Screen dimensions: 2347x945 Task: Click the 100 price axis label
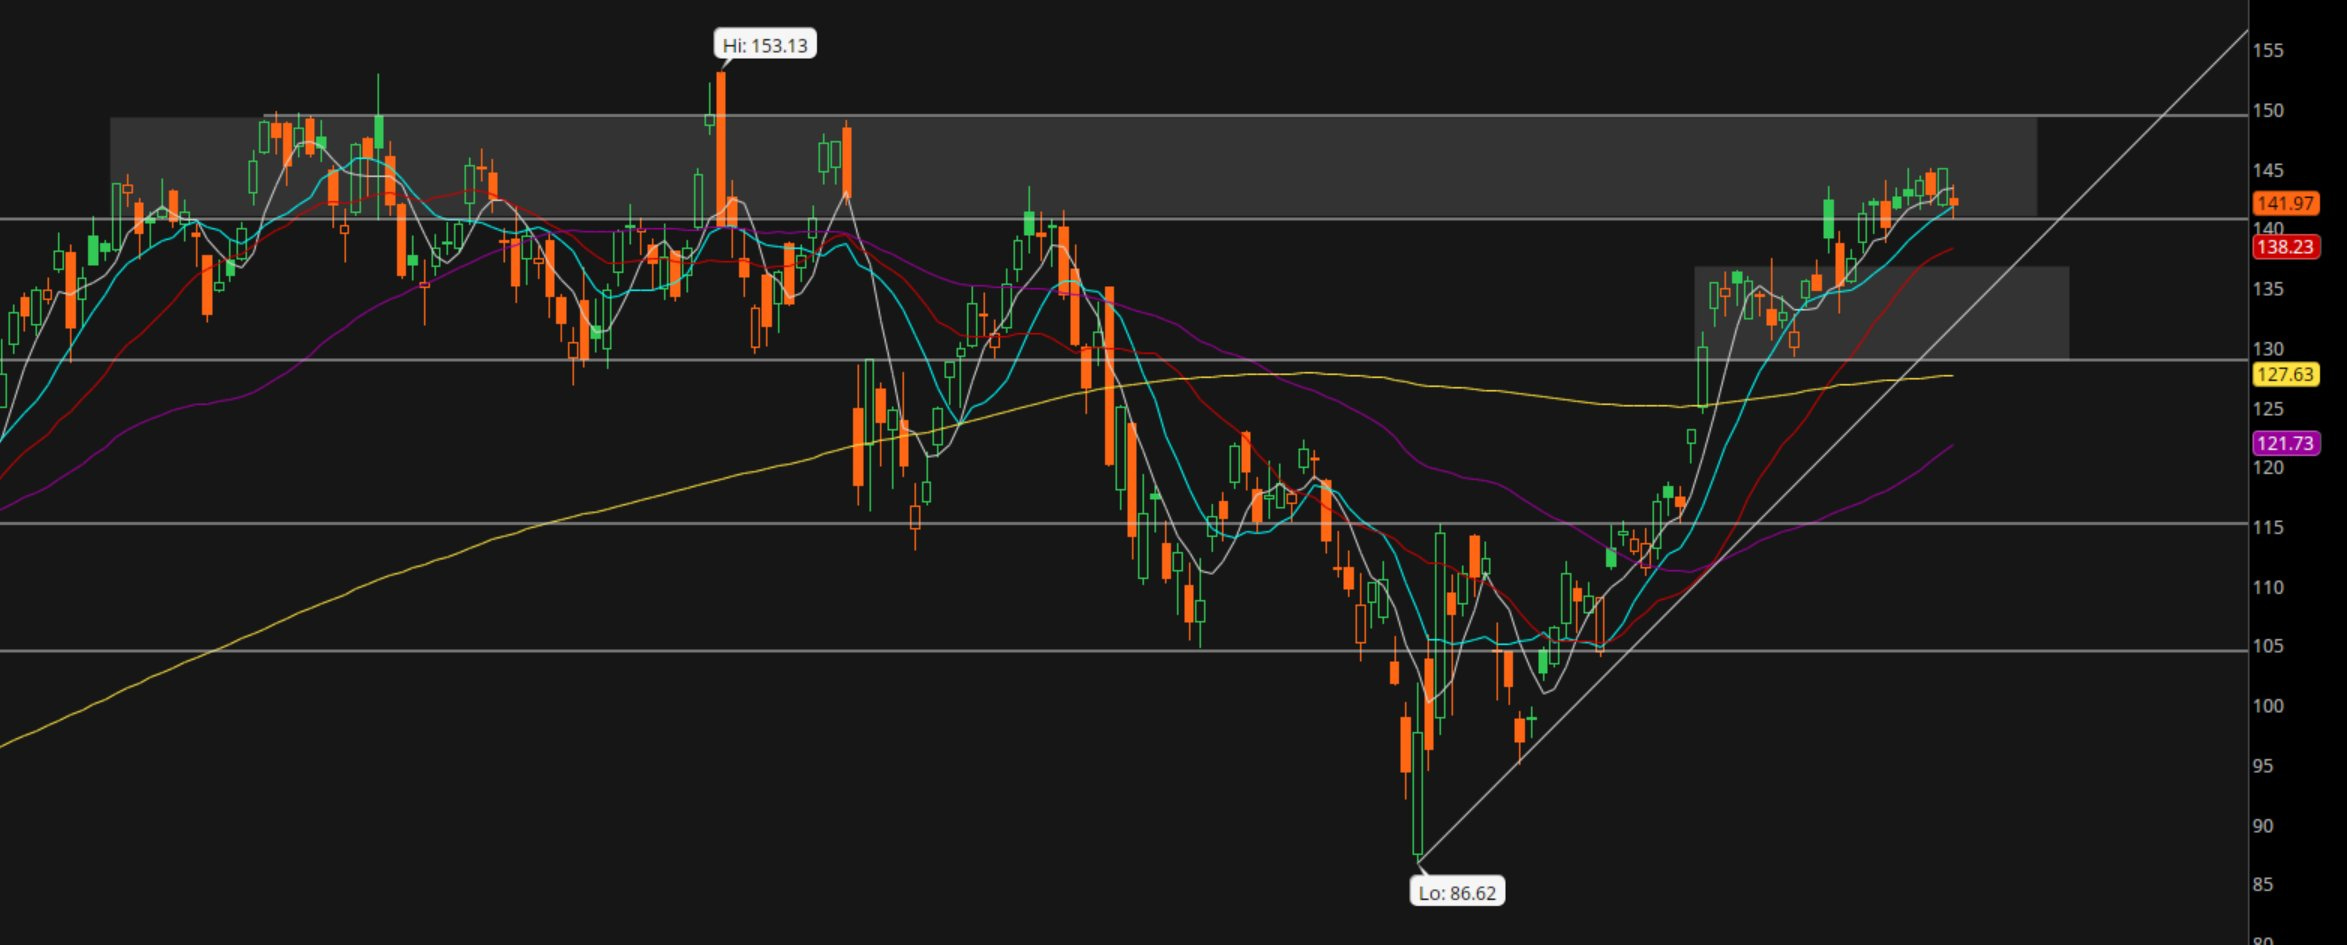2268,706
